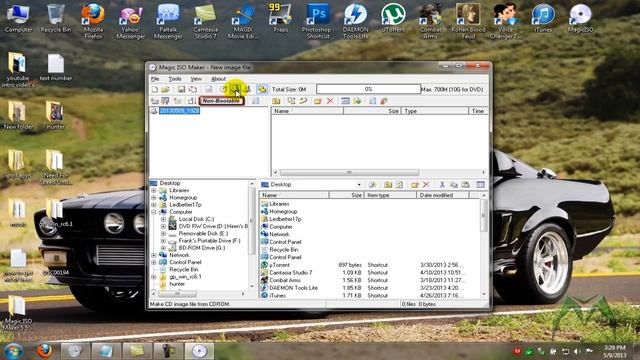Viewport: 640px width, 360px height.
Task: Click the red X delete icon in image toolbar
Action: pyautogui.click(x=330, y=101)
